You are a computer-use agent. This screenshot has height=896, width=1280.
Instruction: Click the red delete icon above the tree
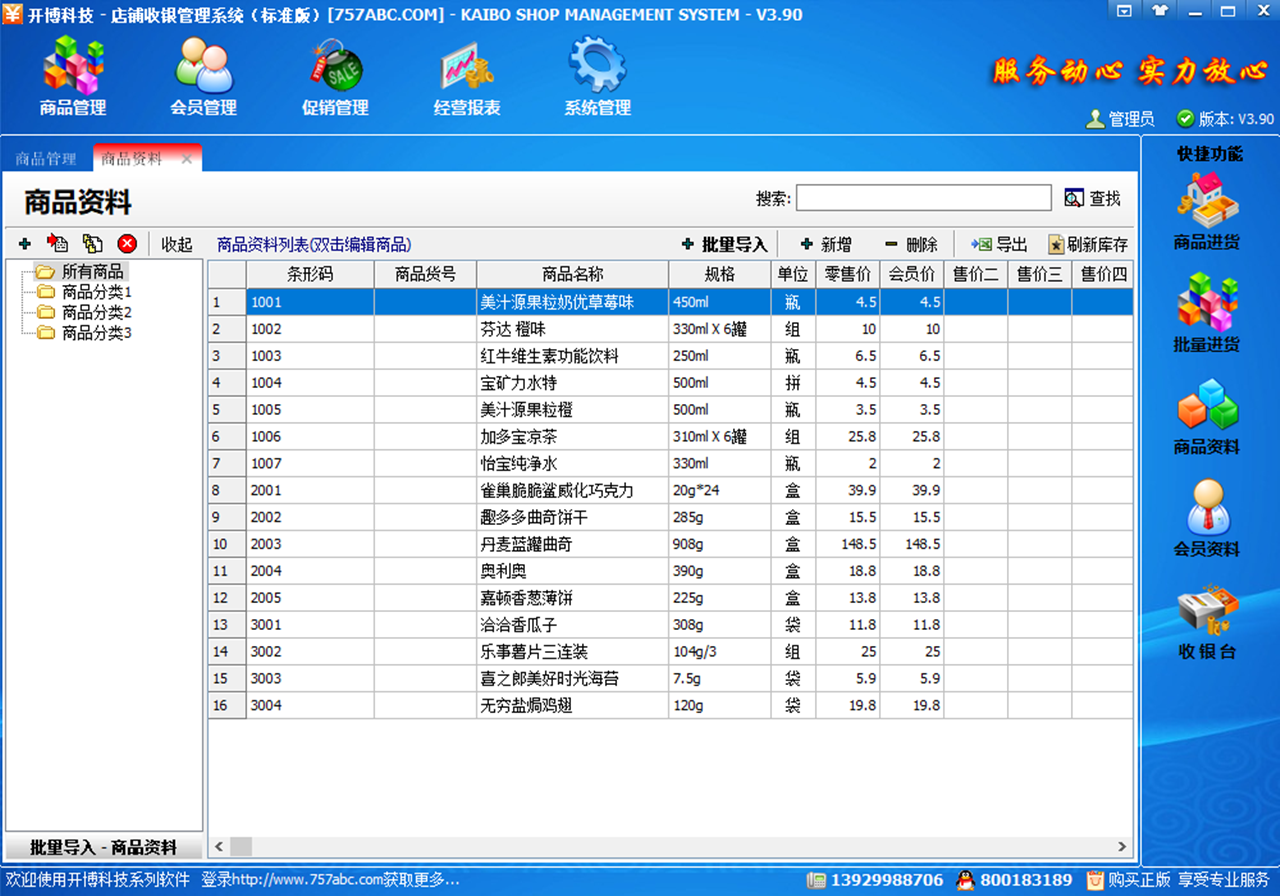point(127,243)
